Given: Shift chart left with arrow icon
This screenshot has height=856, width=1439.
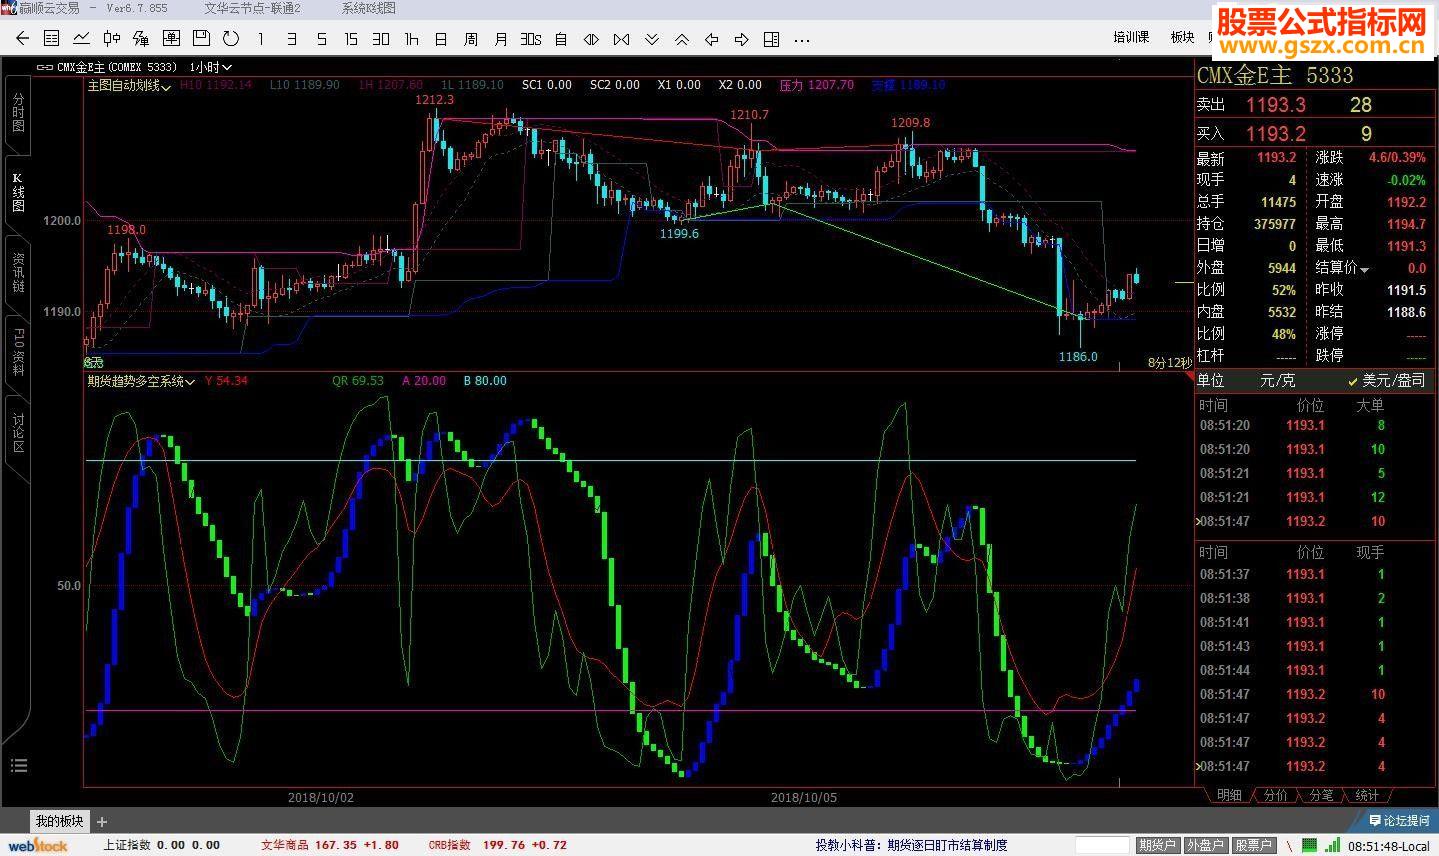Looking at the screenshot, I should 711,39.
